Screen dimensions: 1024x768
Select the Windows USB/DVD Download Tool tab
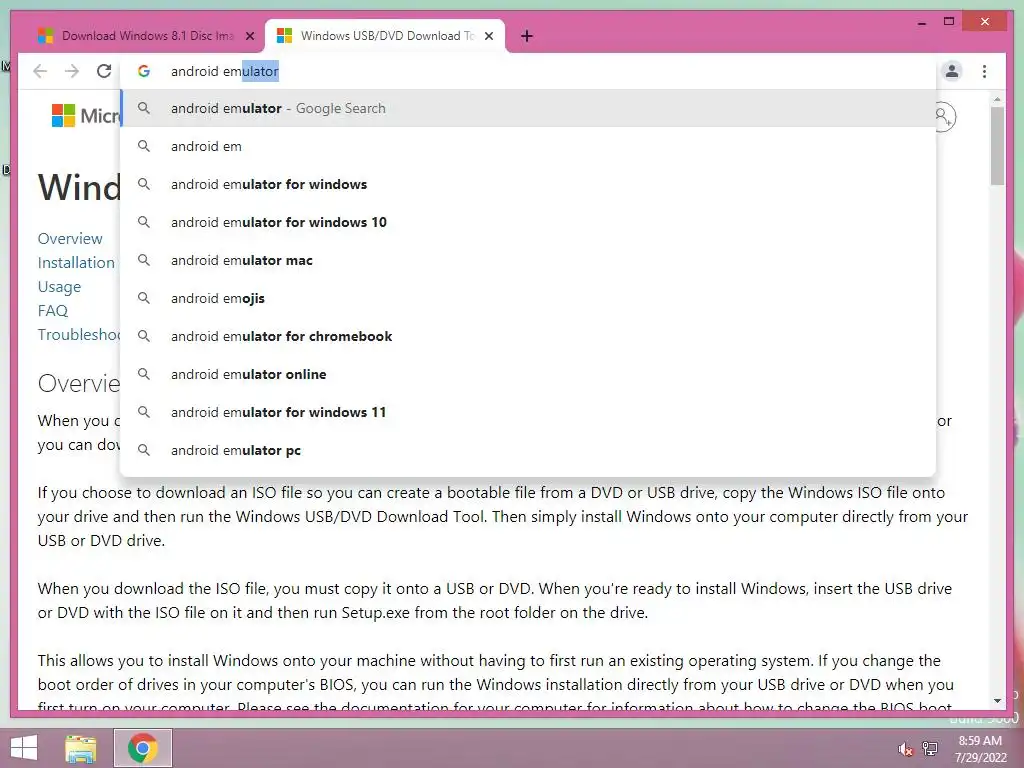coord(384,36)
